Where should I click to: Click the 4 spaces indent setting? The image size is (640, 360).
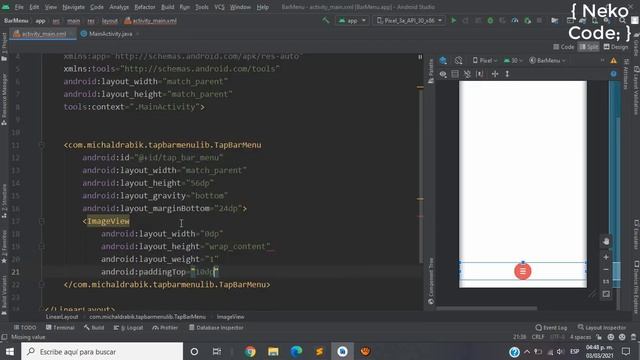580,337
